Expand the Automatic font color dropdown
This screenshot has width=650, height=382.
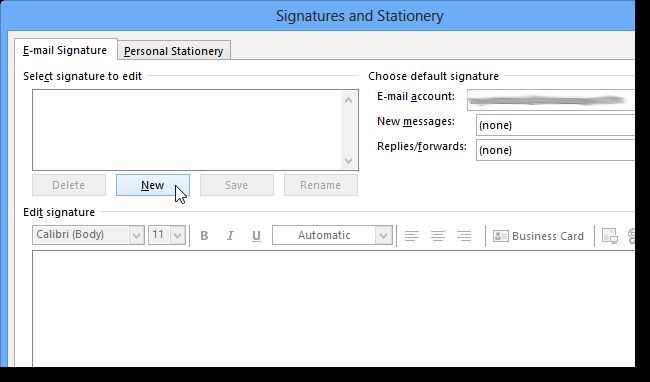332,235
